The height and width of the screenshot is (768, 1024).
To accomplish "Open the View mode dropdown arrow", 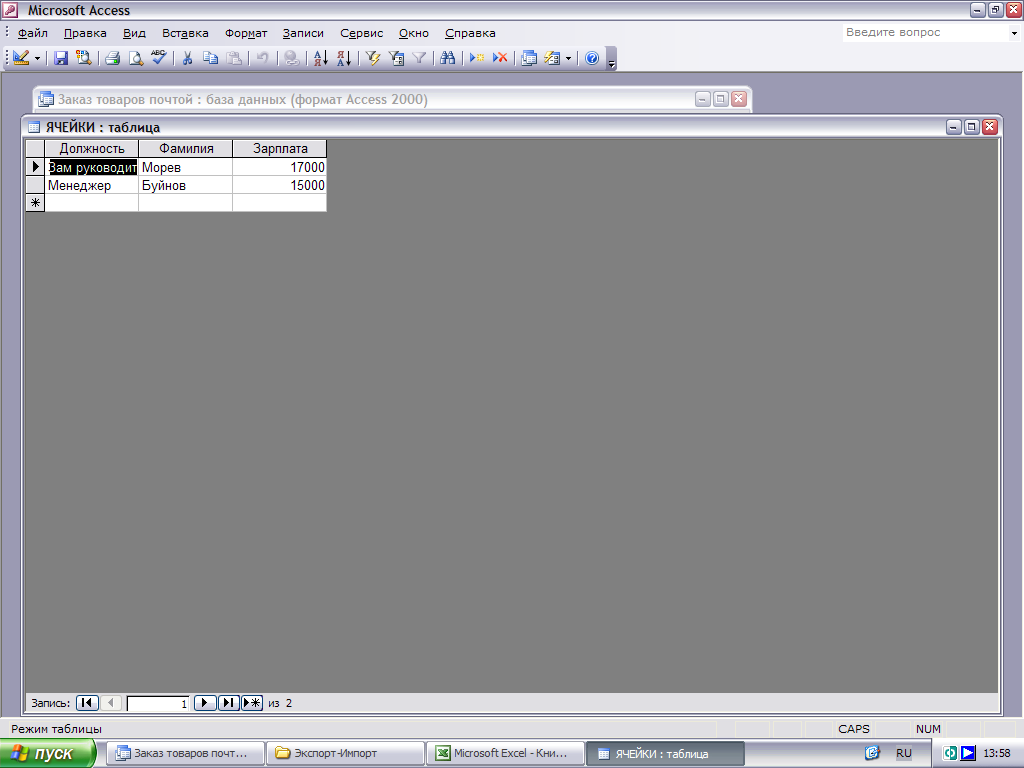I will point(37,58).
